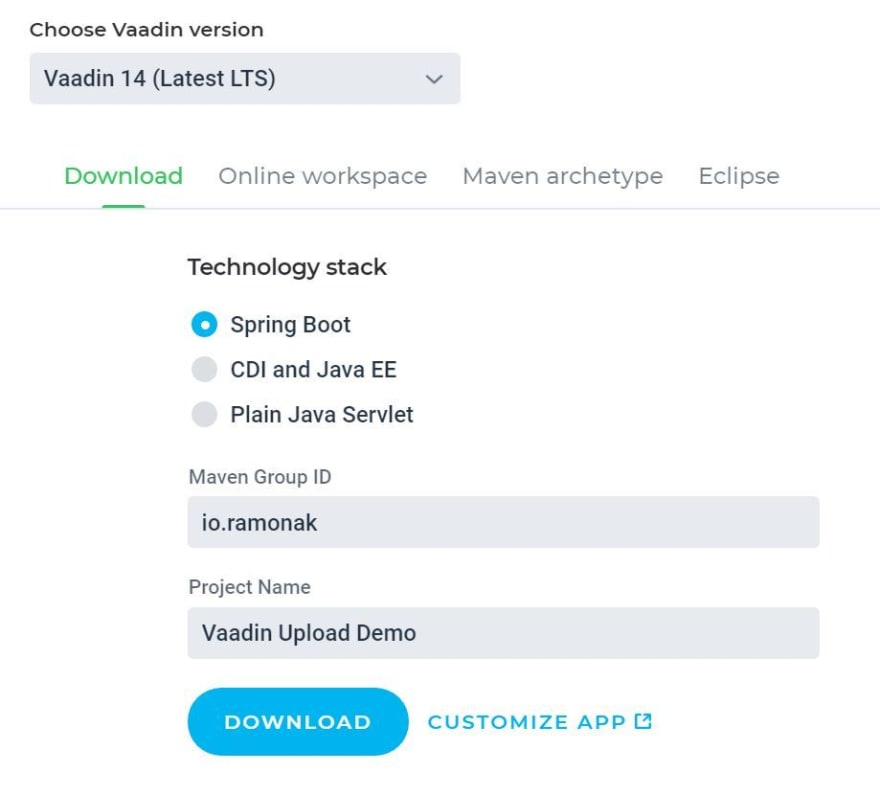Choose the CDI and Java EE stack

pyautogui.click(x=204, y=369)
